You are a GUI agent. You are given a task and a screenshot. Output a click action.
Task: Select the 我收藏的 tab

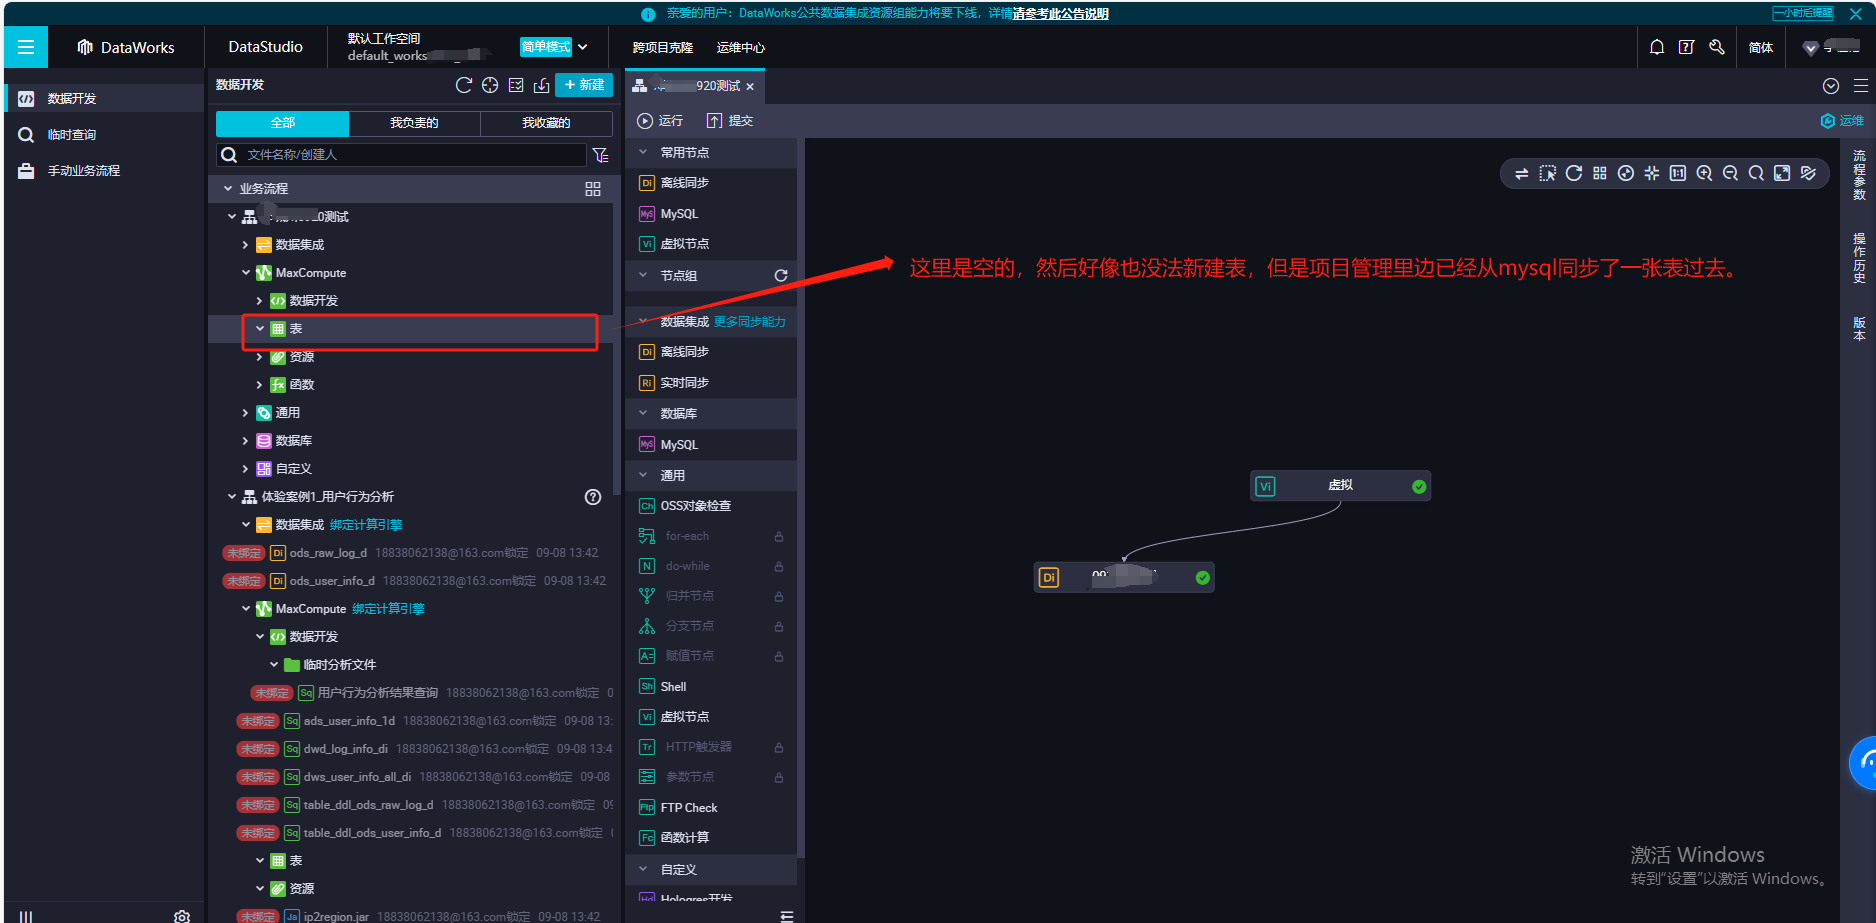click(546, 123)
